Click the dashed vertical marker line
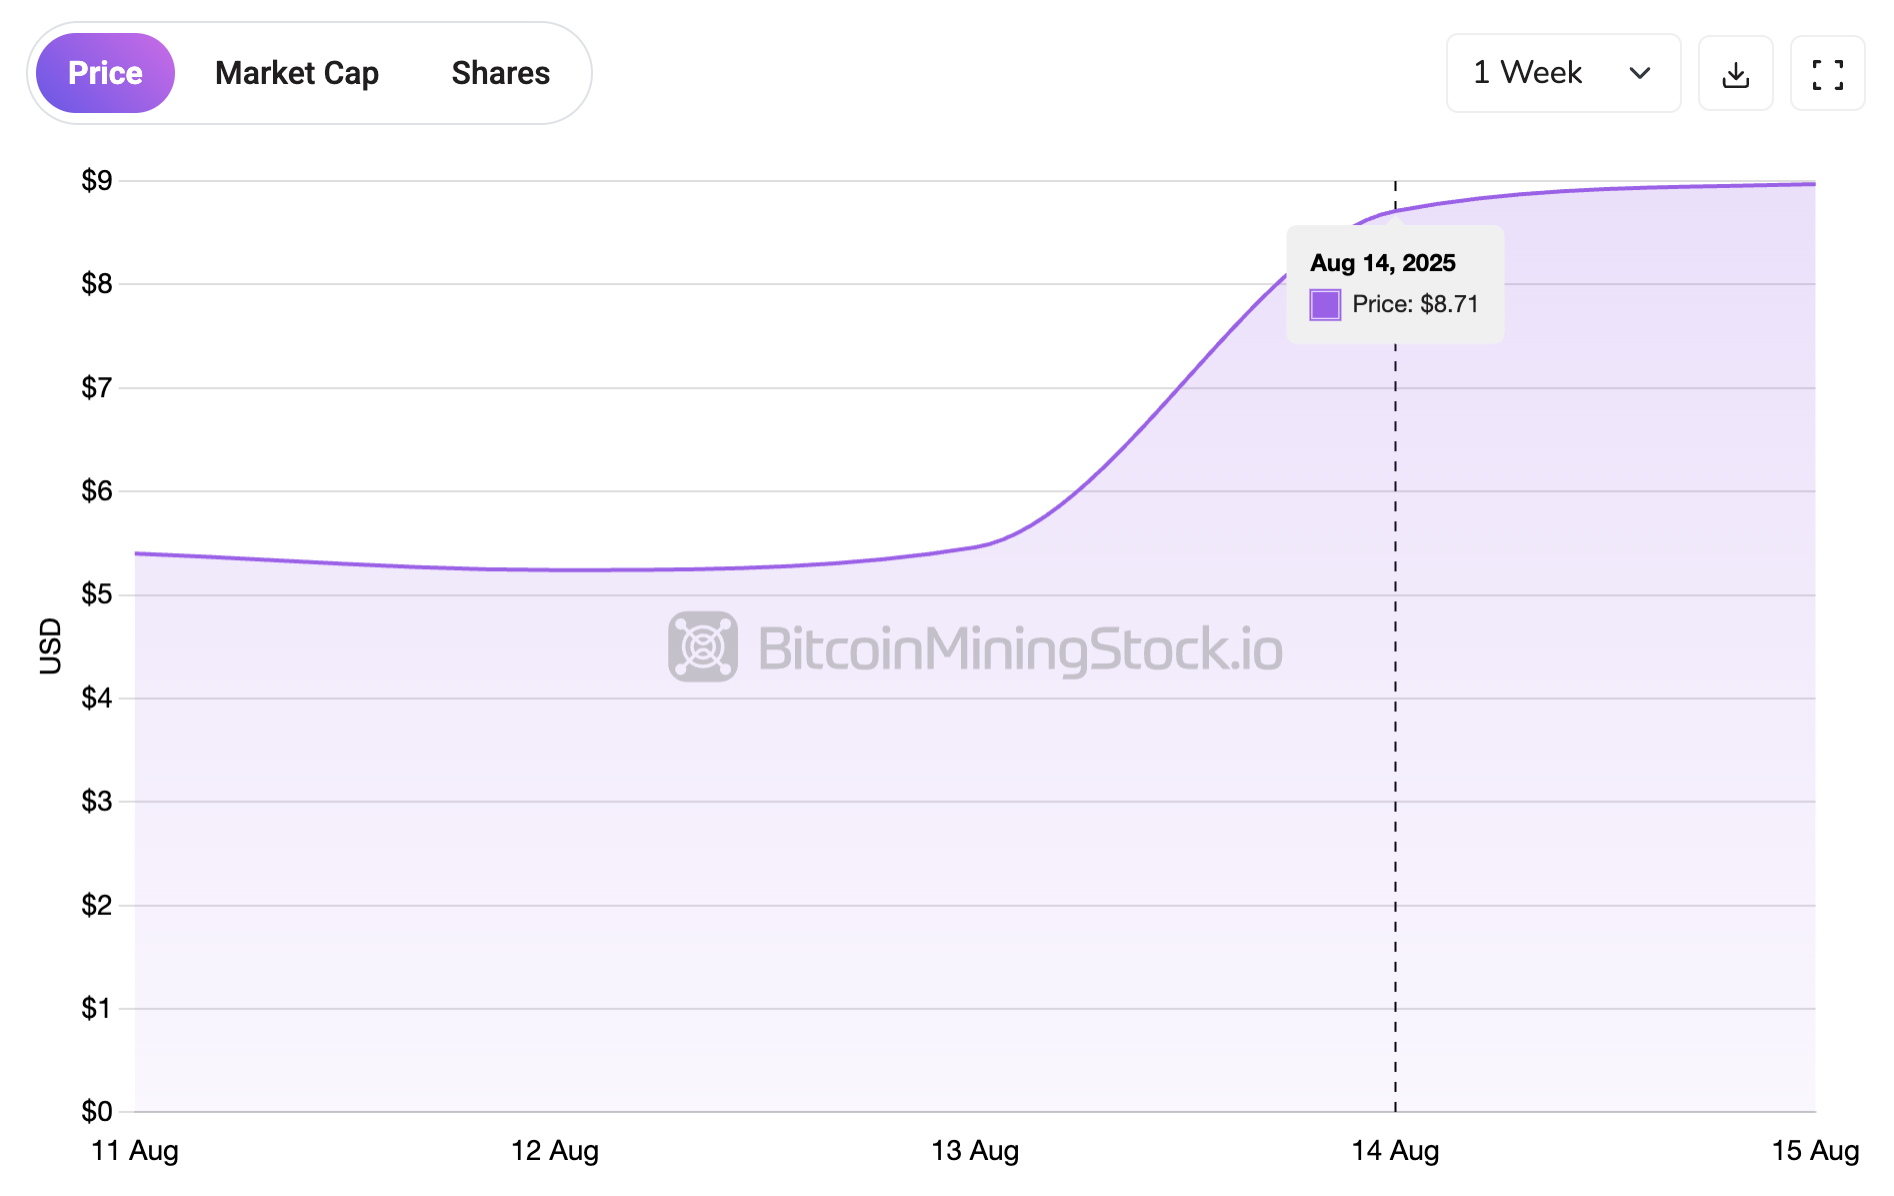Viewport: 1894px width, 1196px height. tap(1395, 700)
